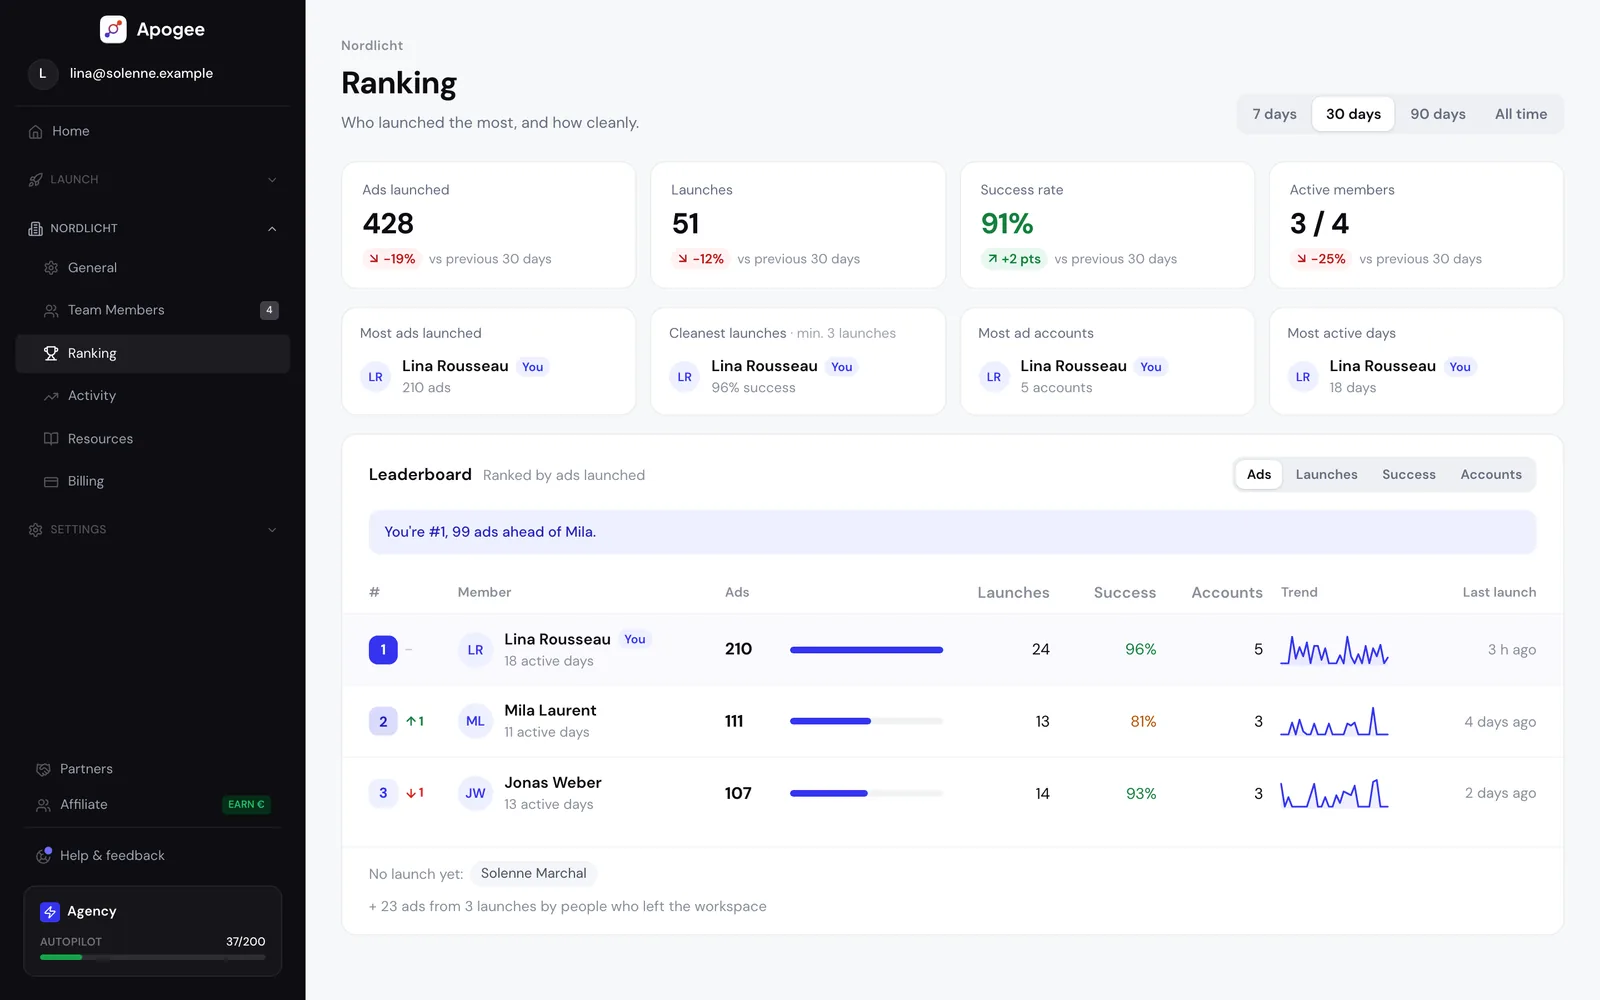Screen dimensions: 1600x1000
Task: Click the Nordlicht building icon
Action: tap(36, 229)
